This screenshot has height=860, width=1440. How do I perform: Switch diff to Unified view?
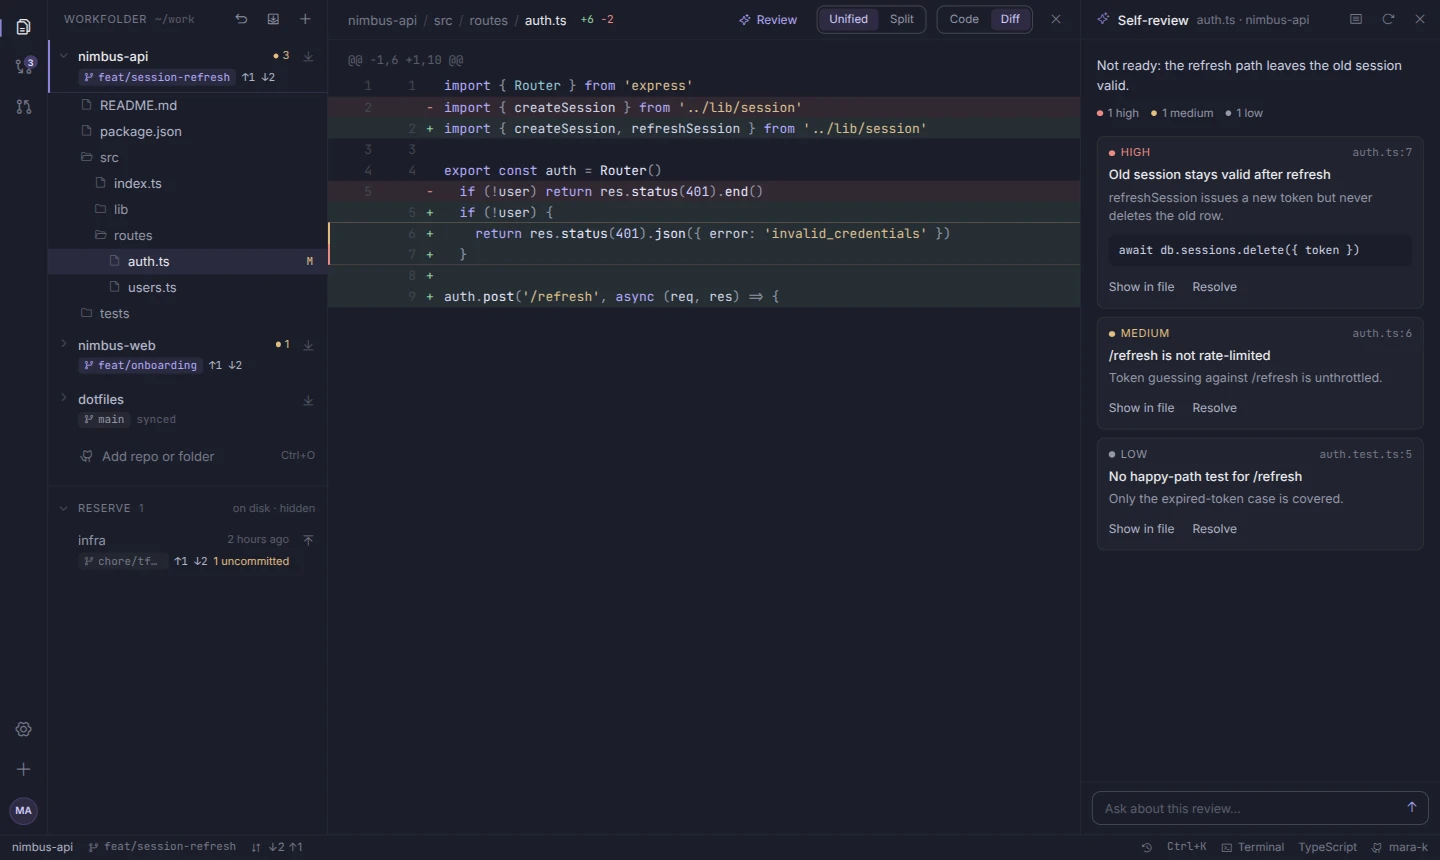(x=848, y=19)
